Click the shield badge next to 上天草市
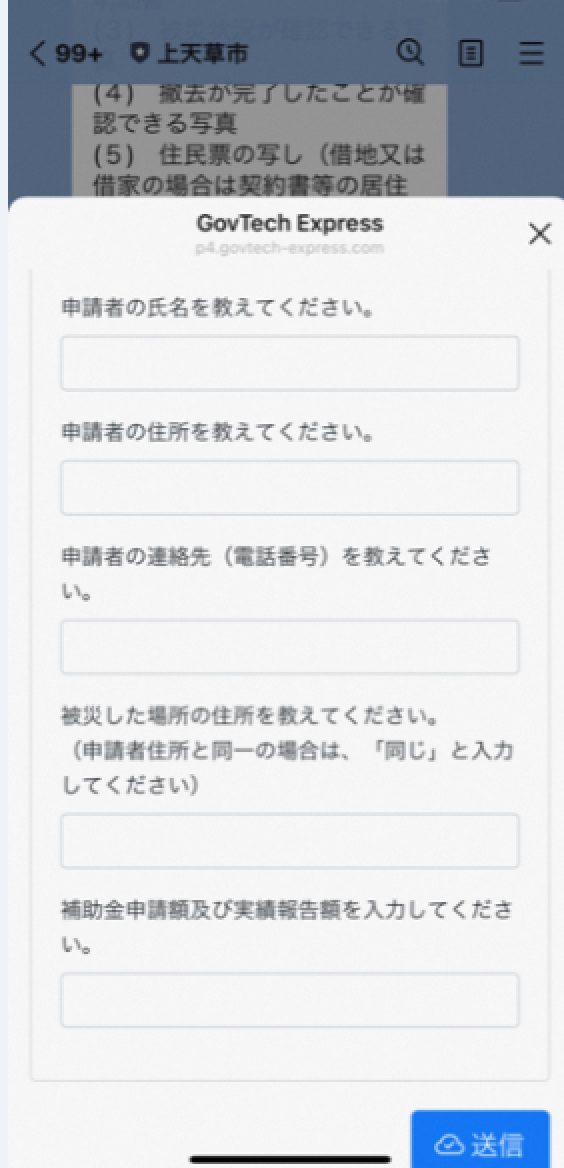The width and height of the screenshot is (564, 1168). point(138,53)
